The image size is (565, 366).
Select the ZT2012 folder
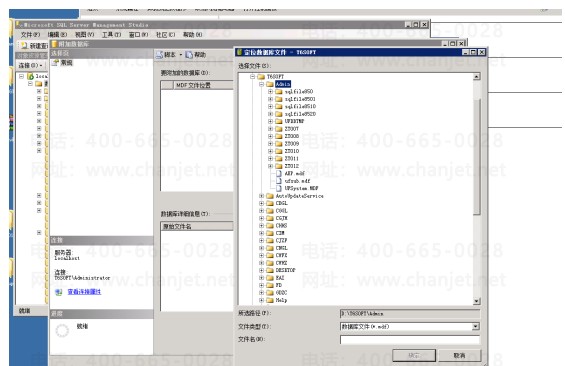click(x=292, y=166)
